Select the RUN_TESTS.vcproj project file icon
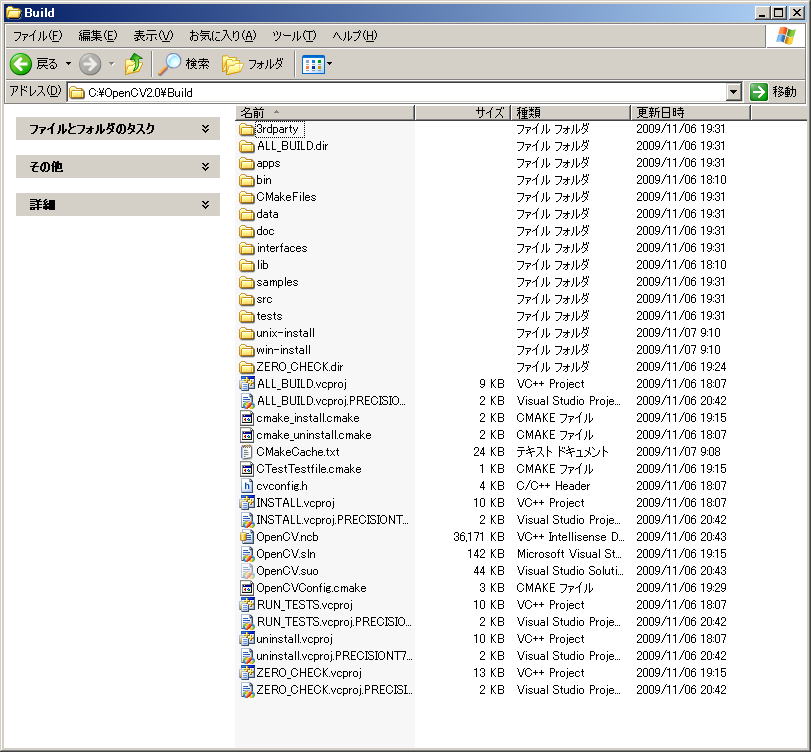 (x=247, y=605)
